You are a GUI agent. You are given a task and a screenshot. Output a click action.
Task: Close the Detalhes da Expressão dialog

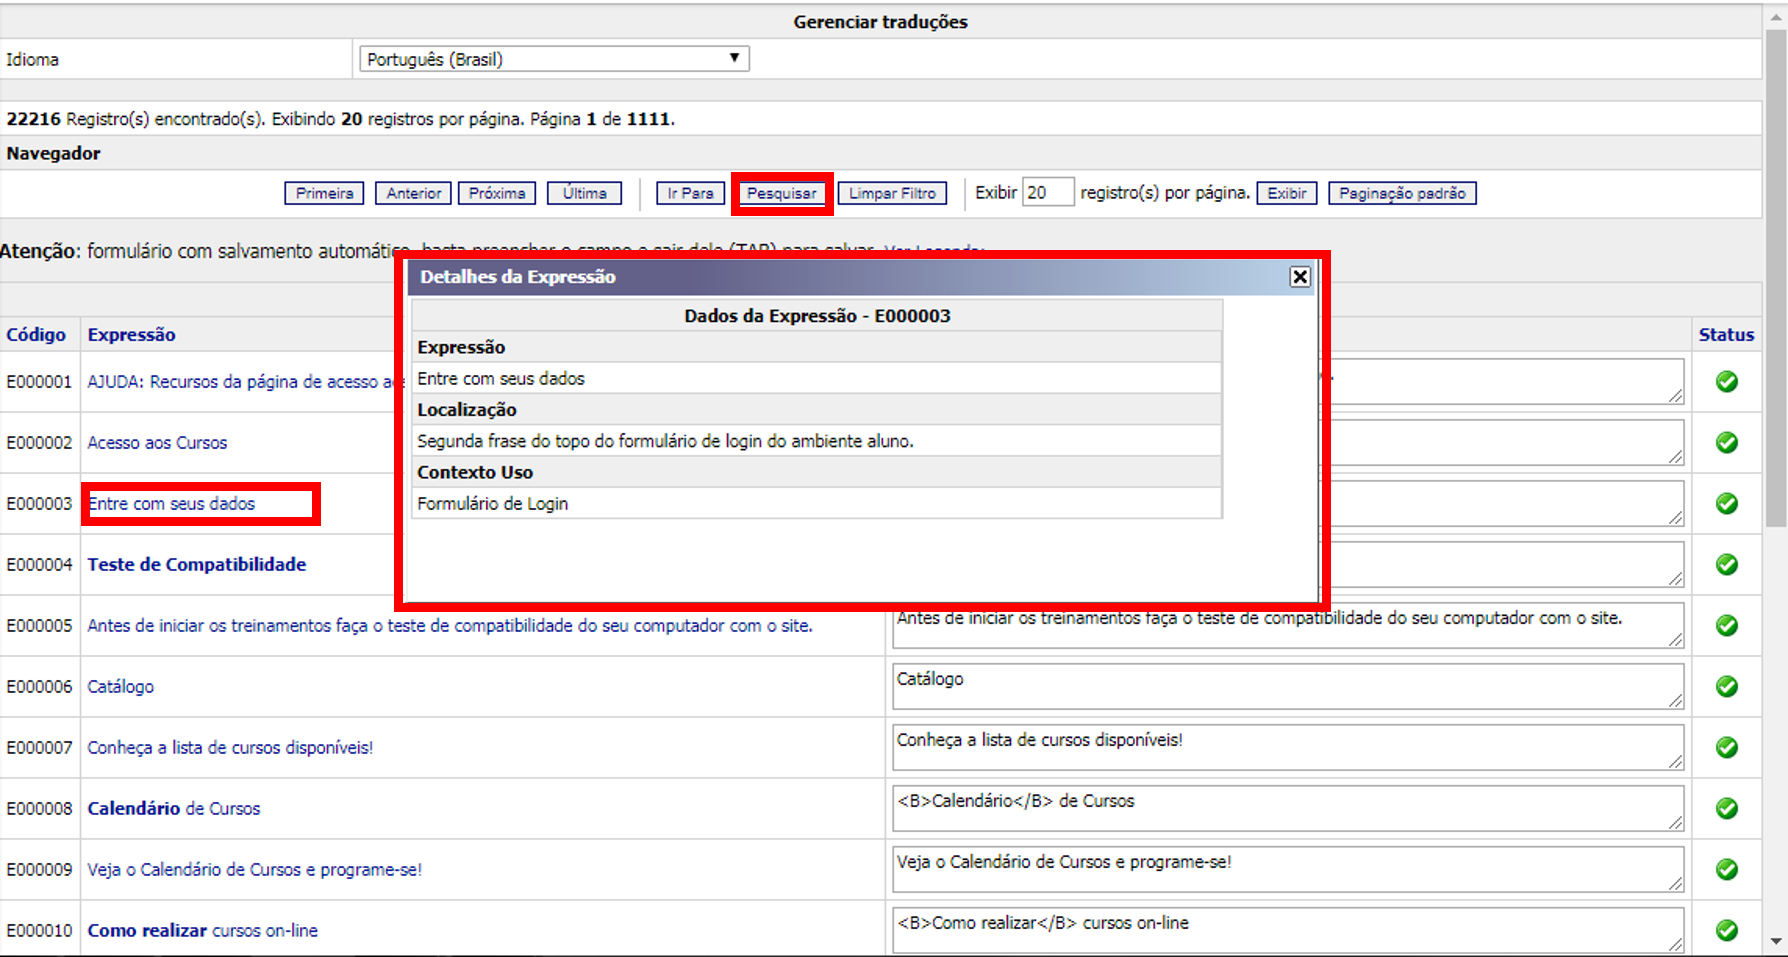1299,277
